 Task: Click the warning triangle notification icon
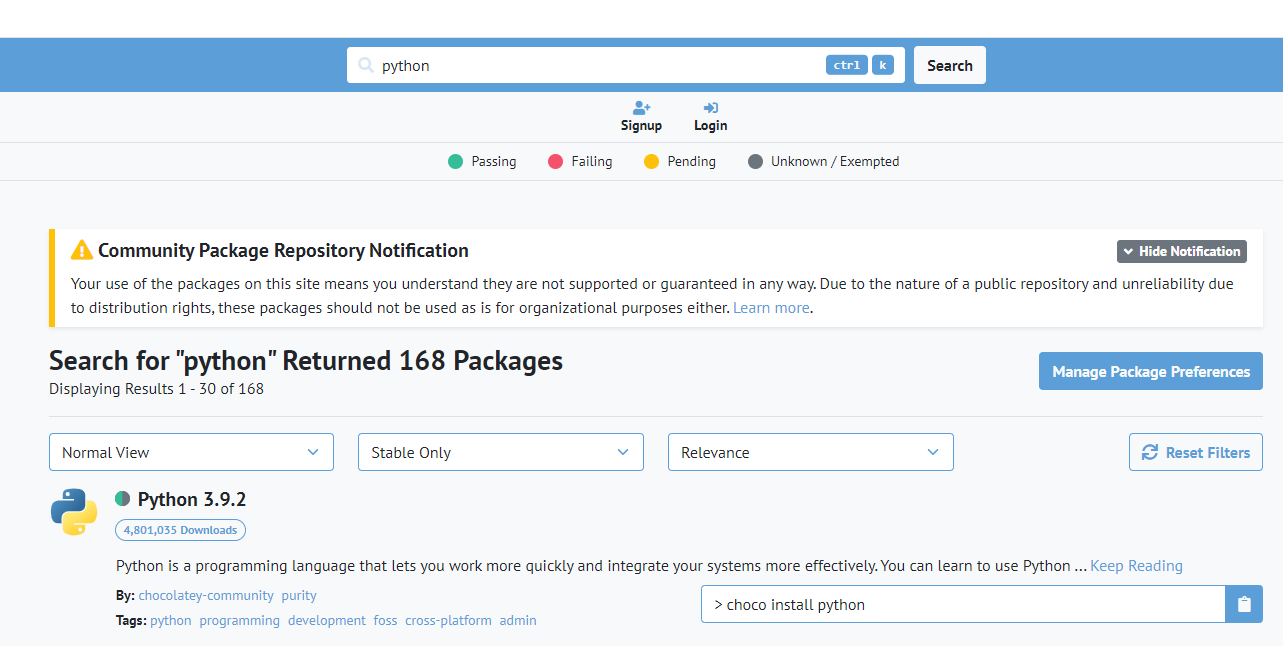point(81,250)
